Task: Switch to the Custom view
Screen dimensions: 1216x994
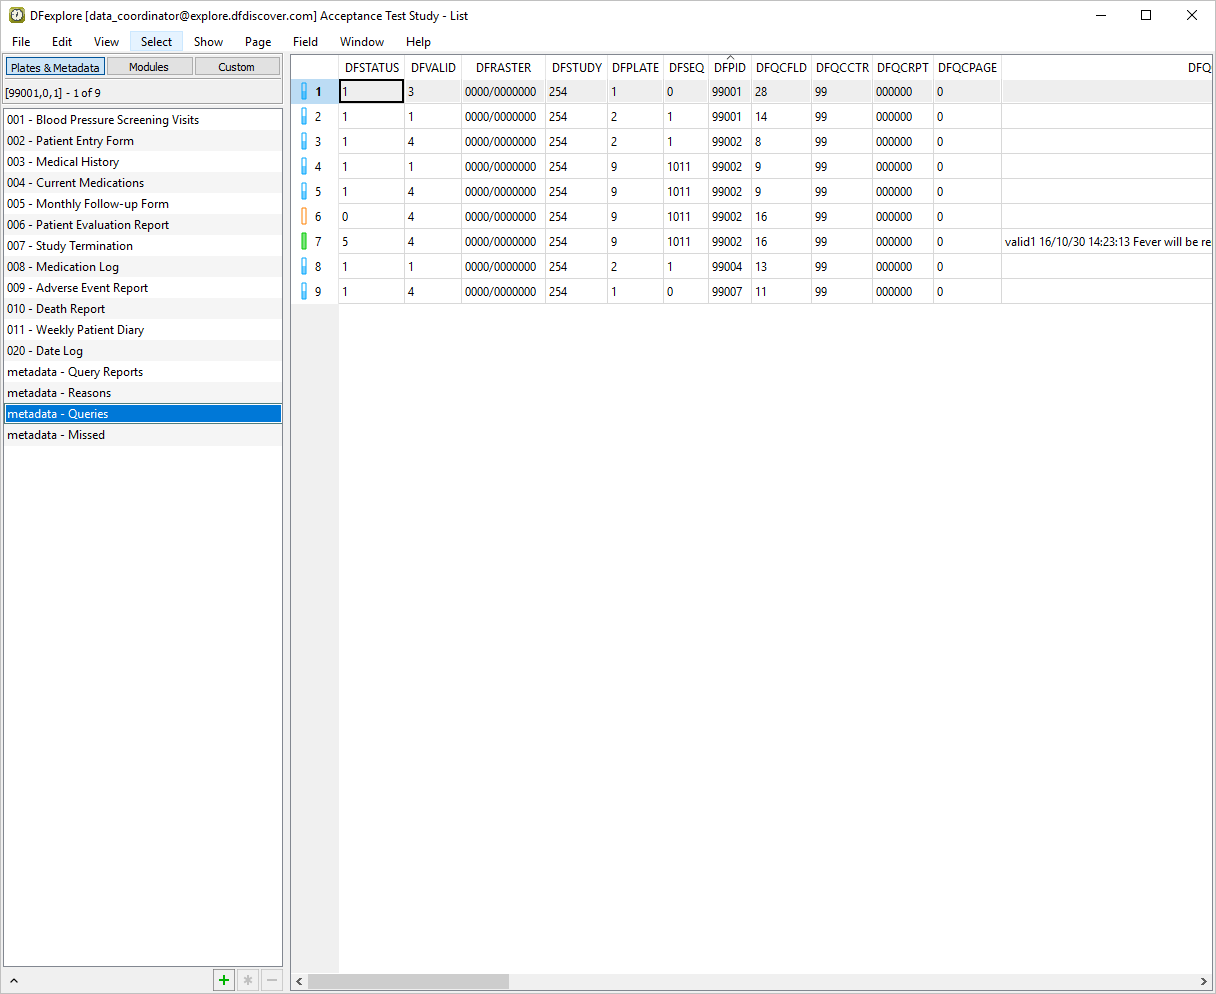Action: [x=237, y=67]
